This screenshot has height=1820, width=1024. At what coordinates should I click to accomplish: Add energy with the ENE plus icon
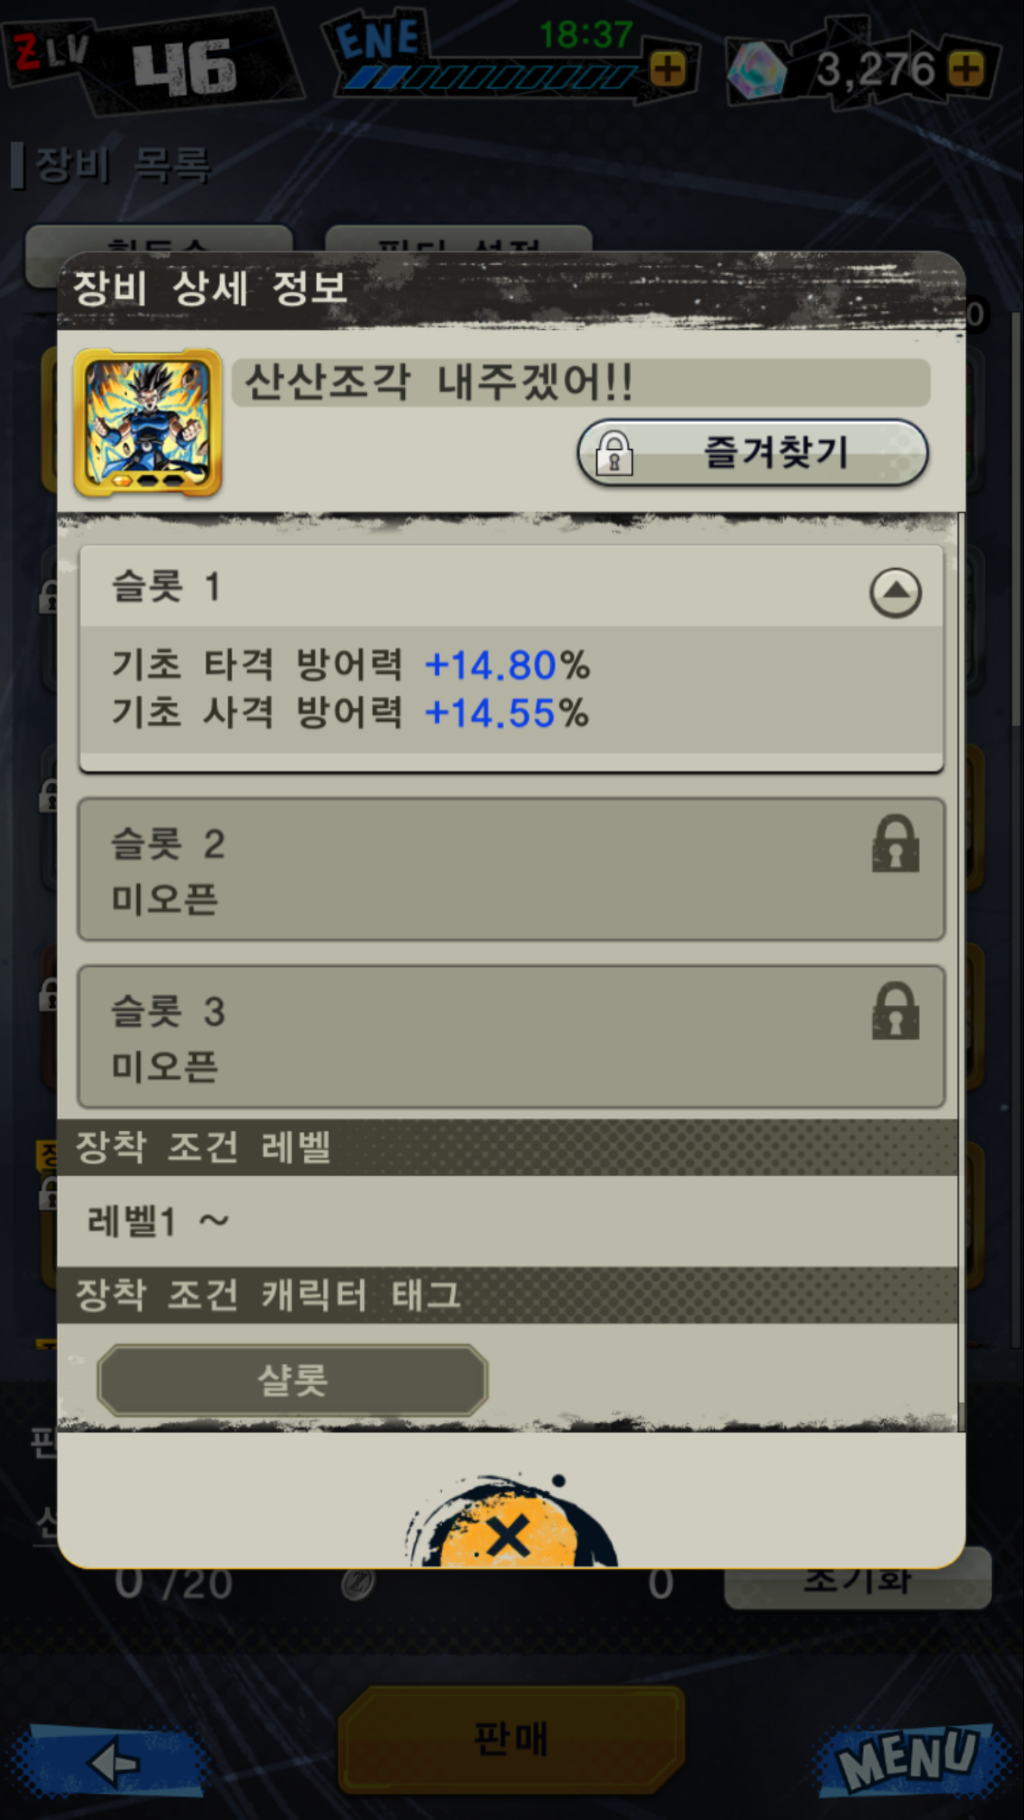click(x=668, y=69)
